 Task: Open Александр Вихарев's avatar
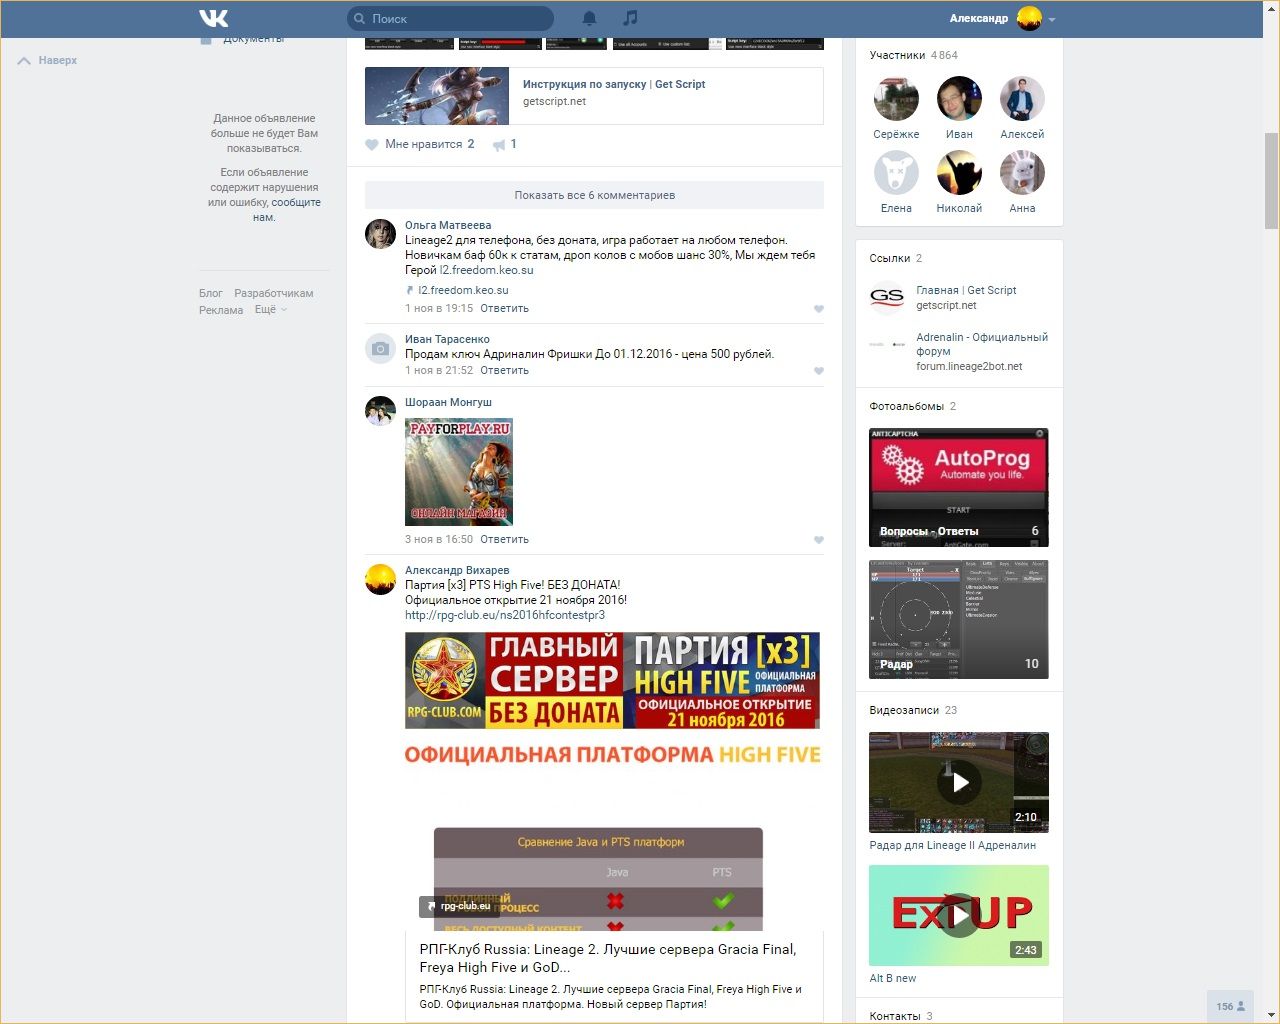click(x=380, y=579)
